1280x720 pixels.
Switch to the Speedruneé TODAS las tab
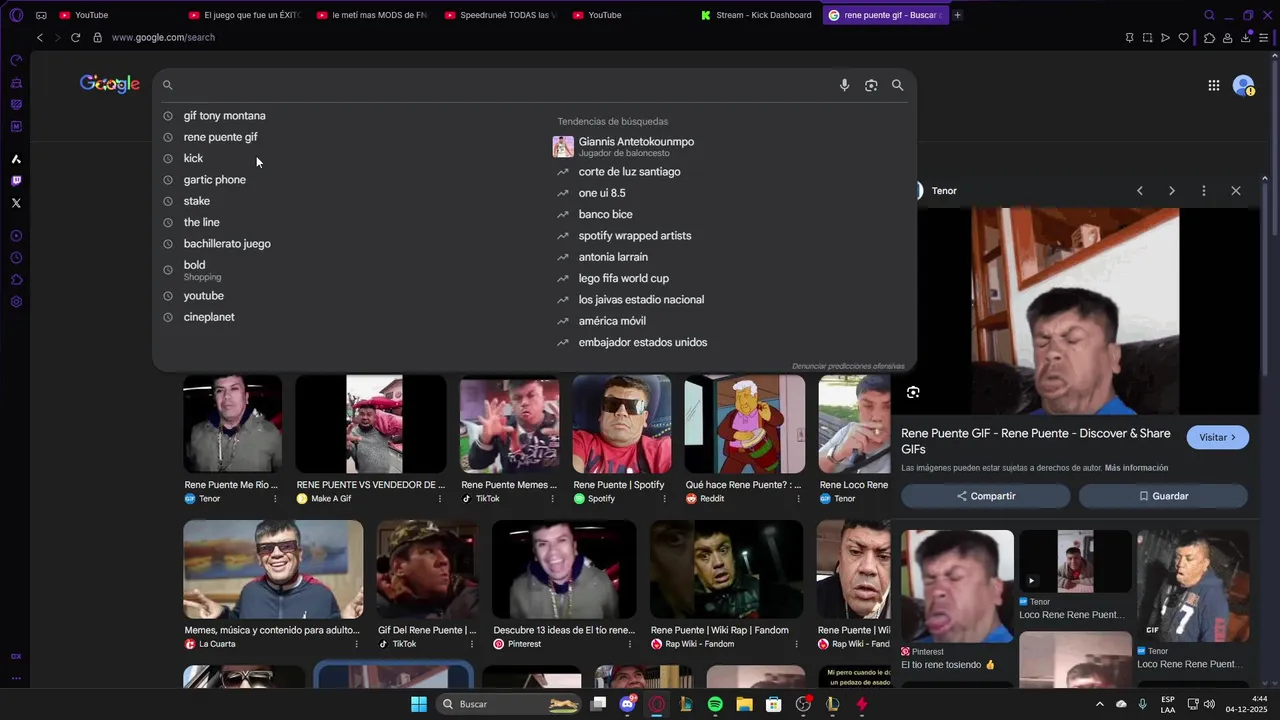click(502, 15)
